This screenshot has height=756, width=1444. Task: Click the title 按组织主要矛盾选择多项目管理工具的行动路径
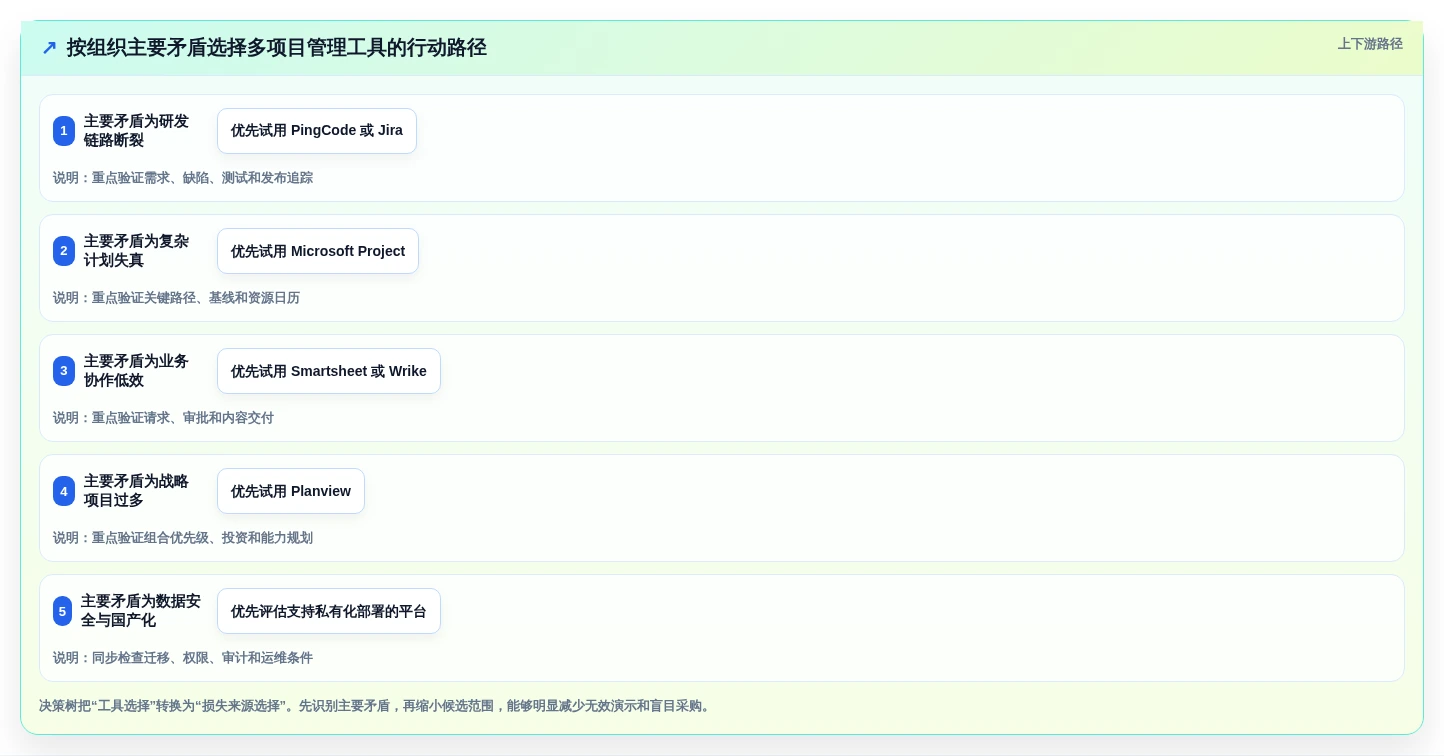coord(277,48)
